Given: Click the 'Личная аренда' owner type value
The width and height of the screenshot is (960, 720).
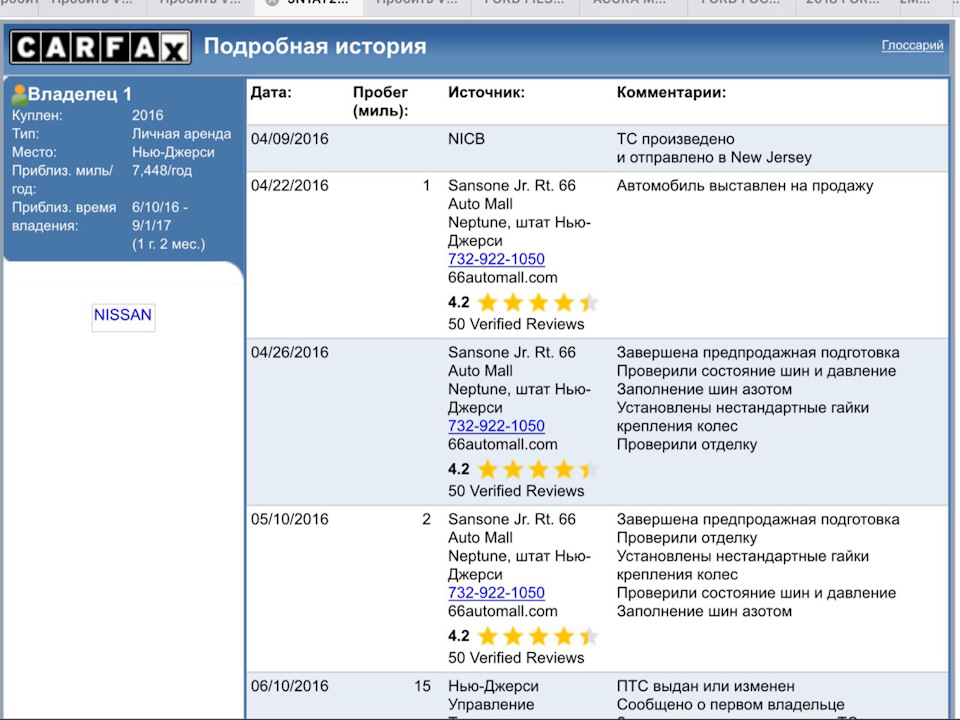Looking at the screenshot, I should [181, 134].
